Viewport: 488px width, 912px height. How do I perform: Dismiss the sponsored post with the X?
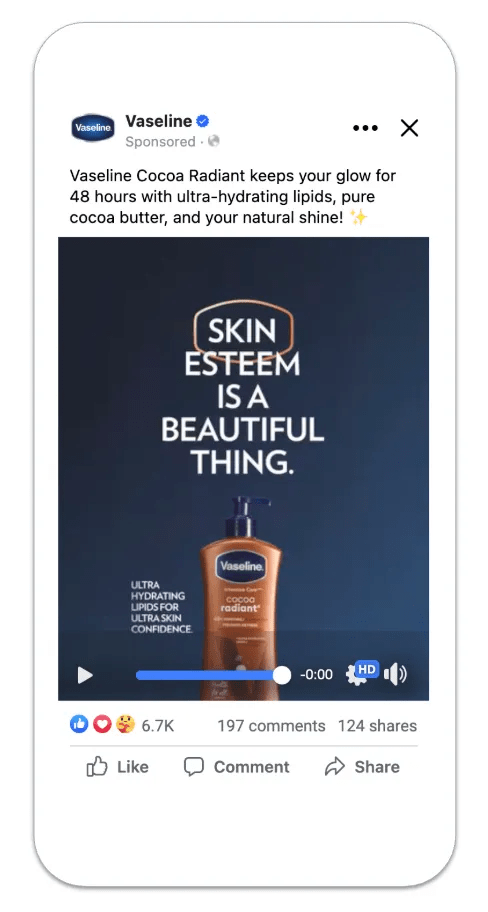(x=409, y=128)
